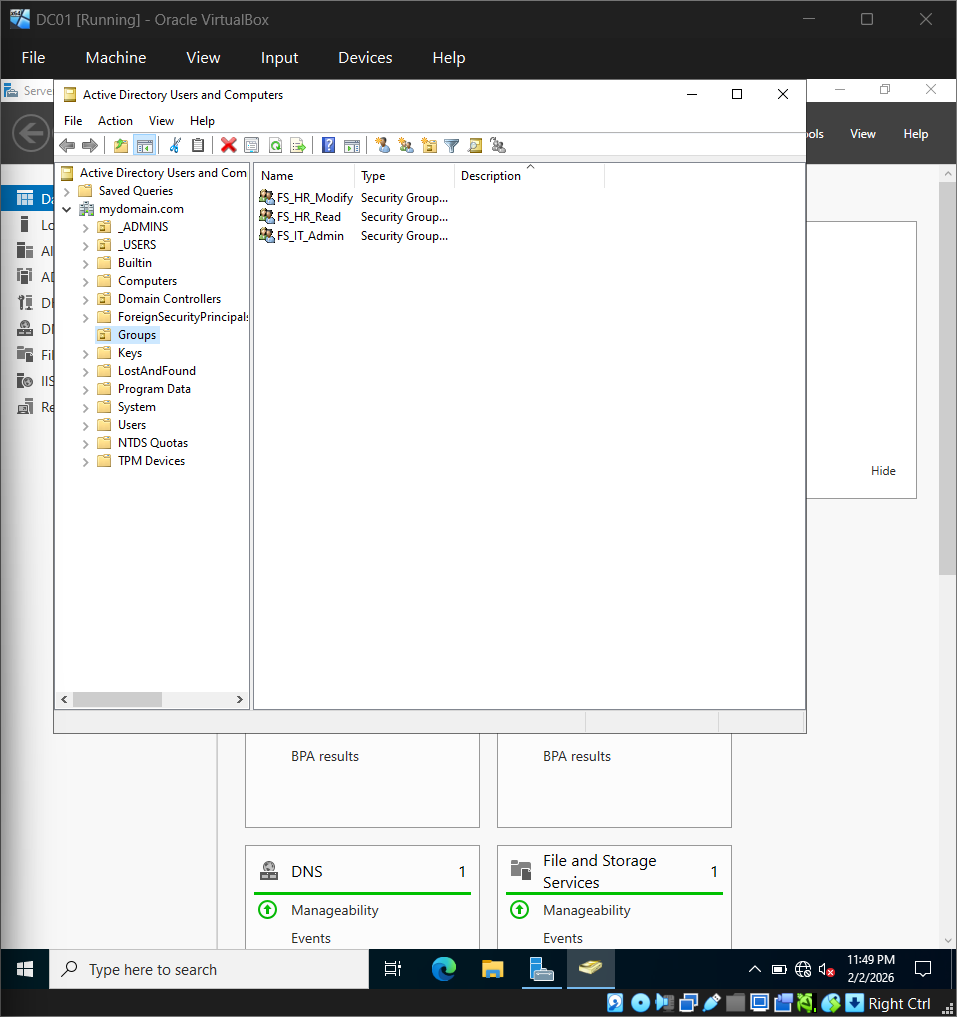Go up one level with folder icon
The image size is (957, 1017).
click(121, 145)
